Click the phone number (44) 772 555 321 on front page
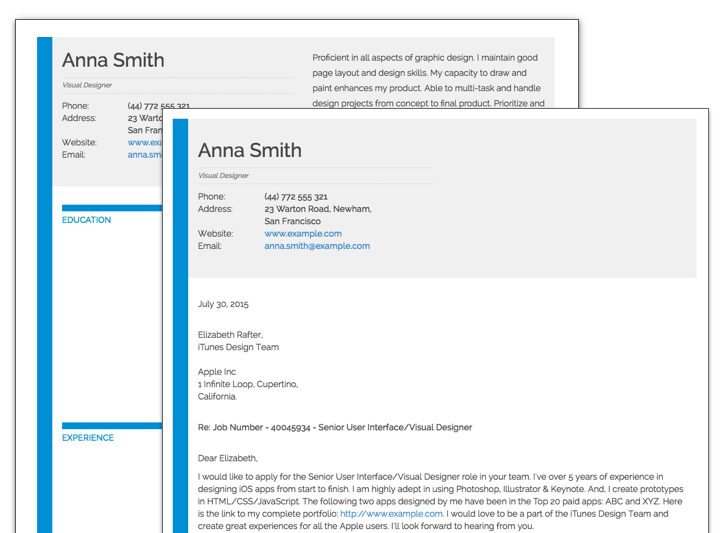The image size is (728, 533). point(296,197)
